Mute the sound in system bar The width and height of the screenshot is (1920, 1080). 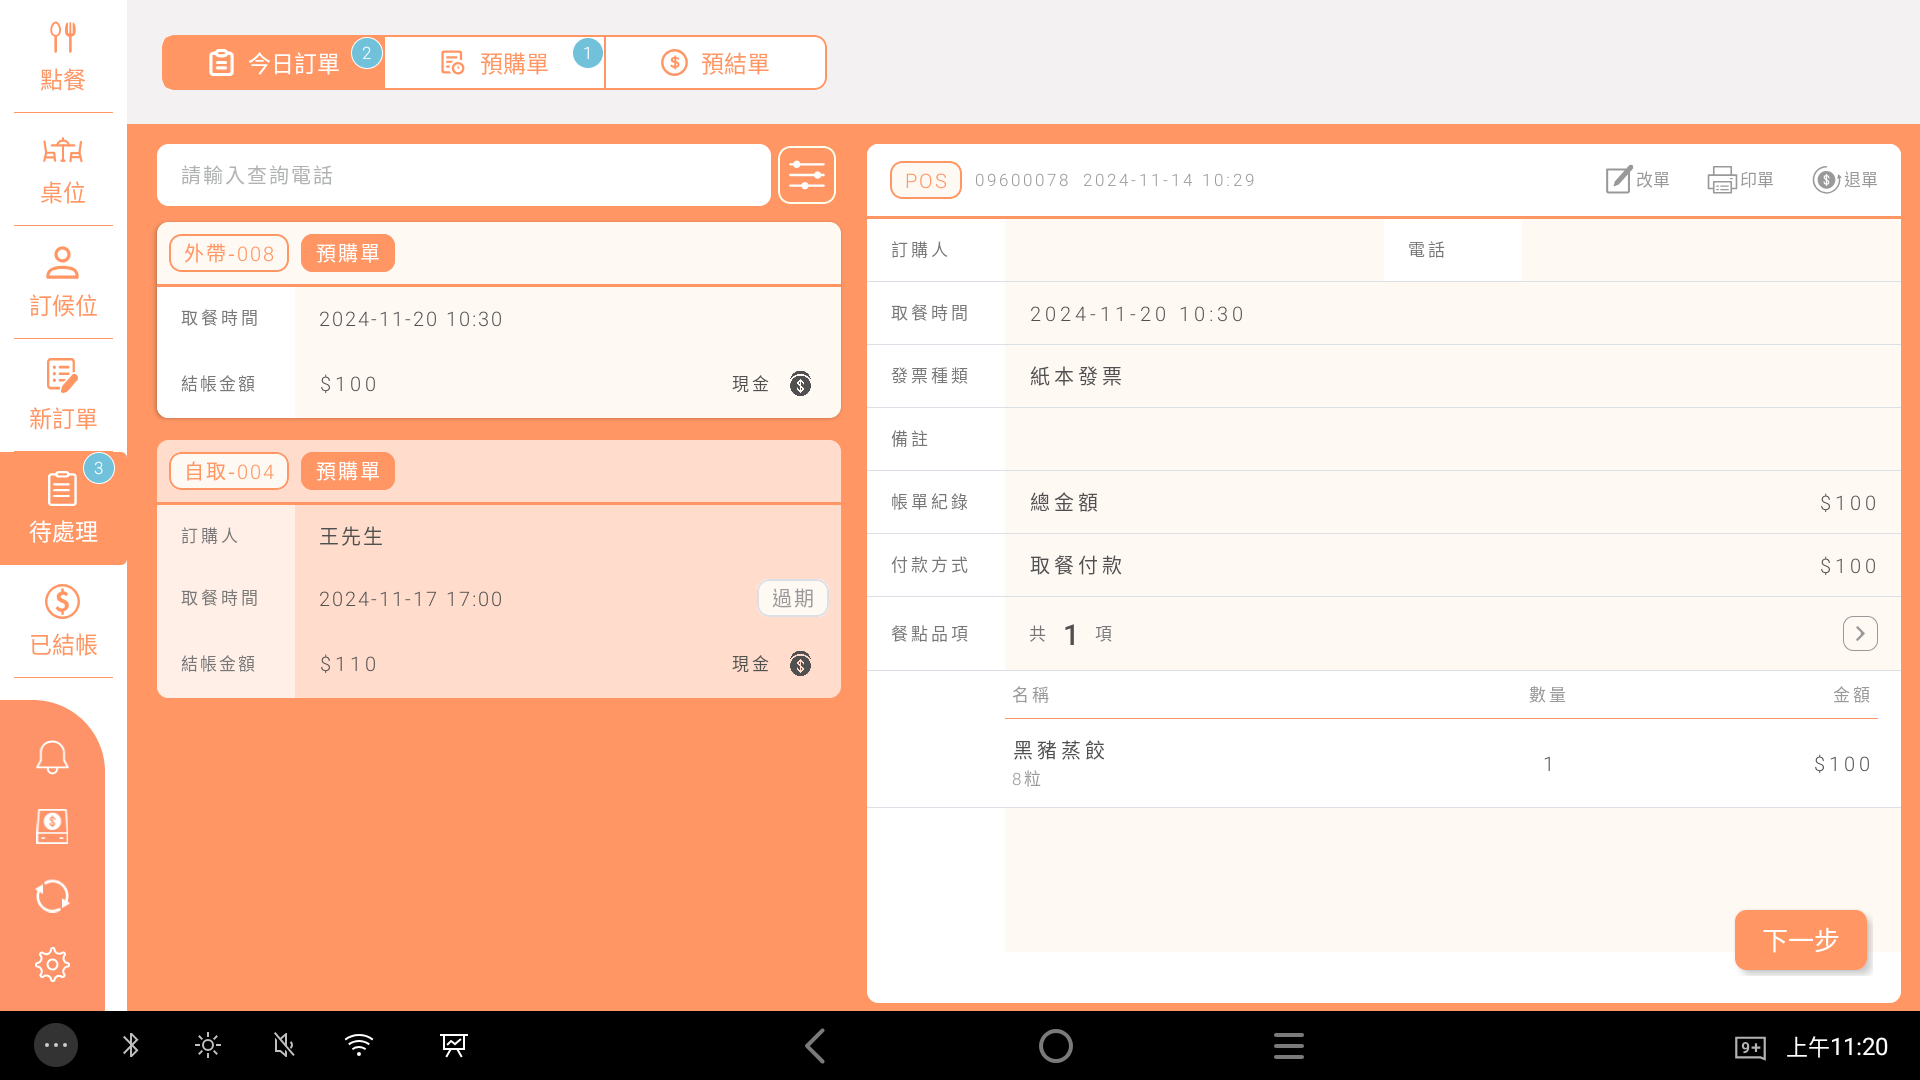(x=284, y=1046)
